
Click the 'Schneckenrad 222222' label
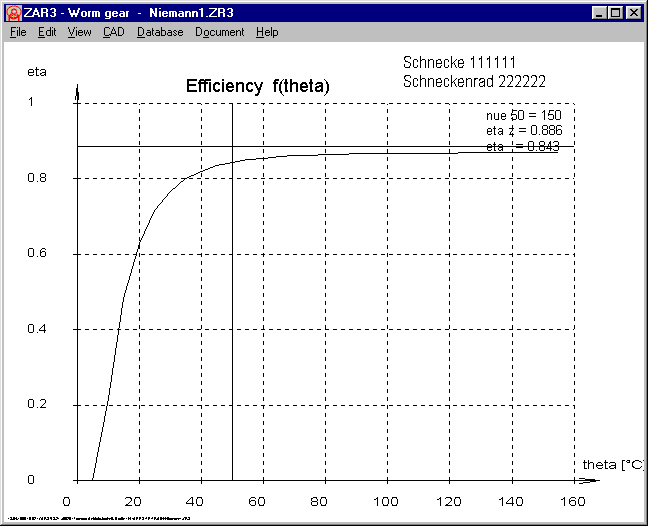tap(473, 81)
